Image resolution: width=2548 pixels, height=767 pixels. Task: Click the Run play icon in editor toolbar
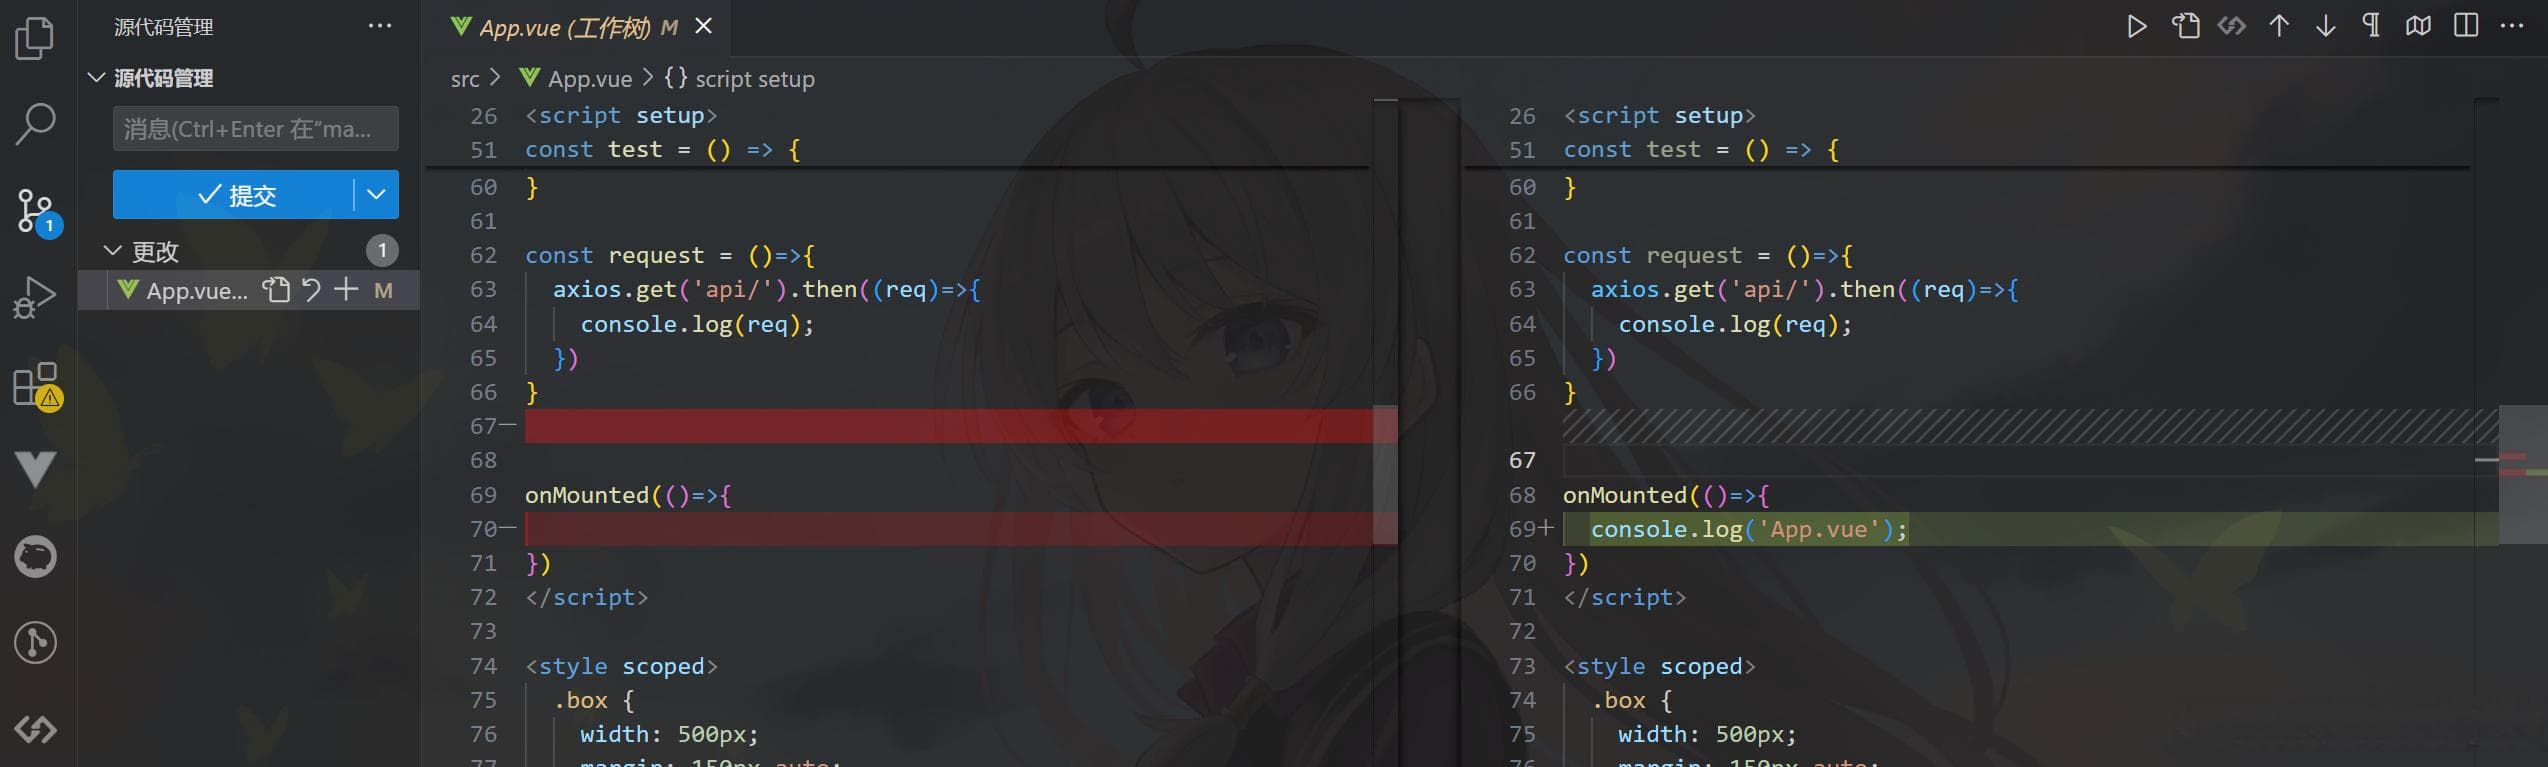2136,26
